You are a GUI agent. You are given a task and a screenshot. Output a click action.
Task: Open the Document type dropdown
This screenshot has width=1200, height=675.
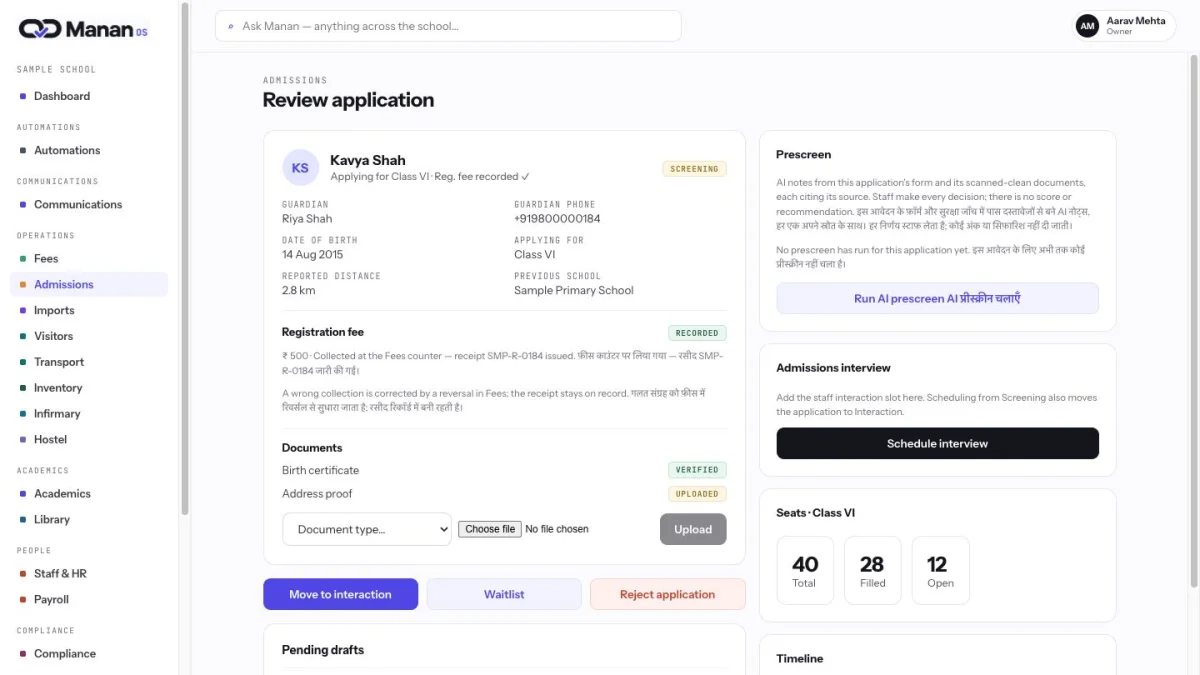pos(367,529)
